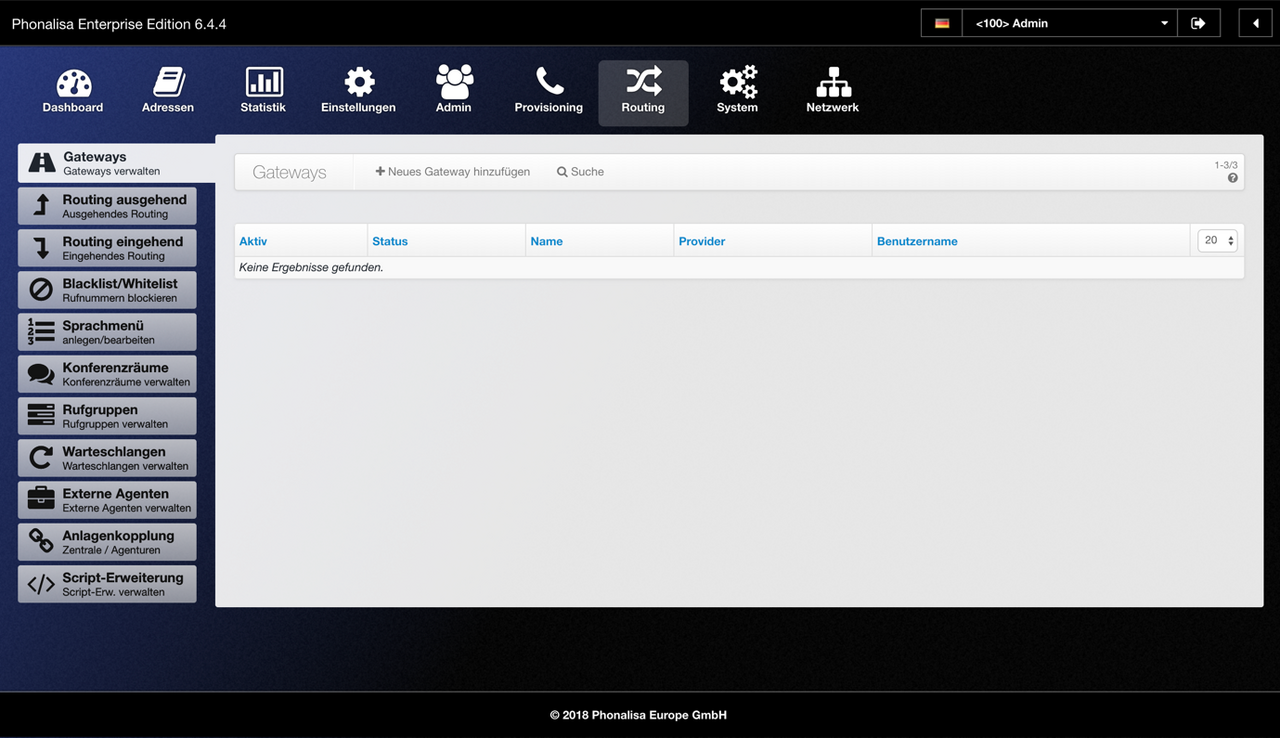Screen dimensions: 1280x738
Task: Click the help question mark icon
Action: 1232,178
